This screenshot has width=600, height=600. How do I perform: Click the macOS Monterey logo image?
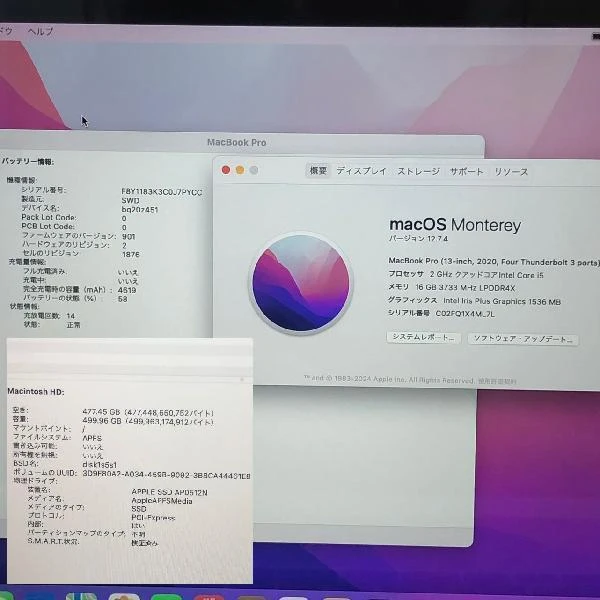tap(301, 284)
